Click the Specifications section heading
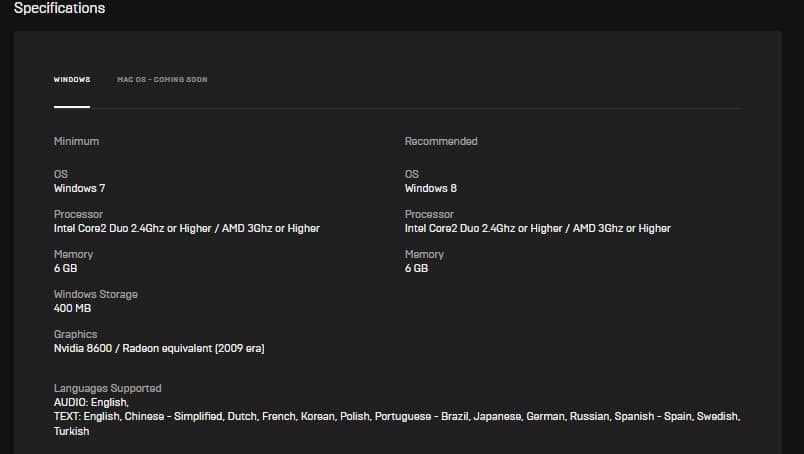The image size is (804, 454). coord(59,8)
